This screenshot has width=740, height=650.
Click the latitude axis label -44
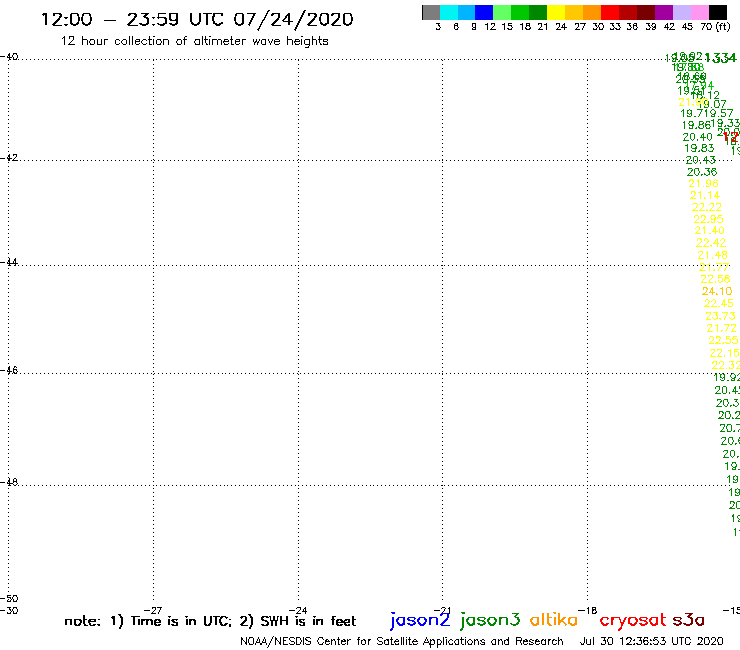(x=9, y=262)
